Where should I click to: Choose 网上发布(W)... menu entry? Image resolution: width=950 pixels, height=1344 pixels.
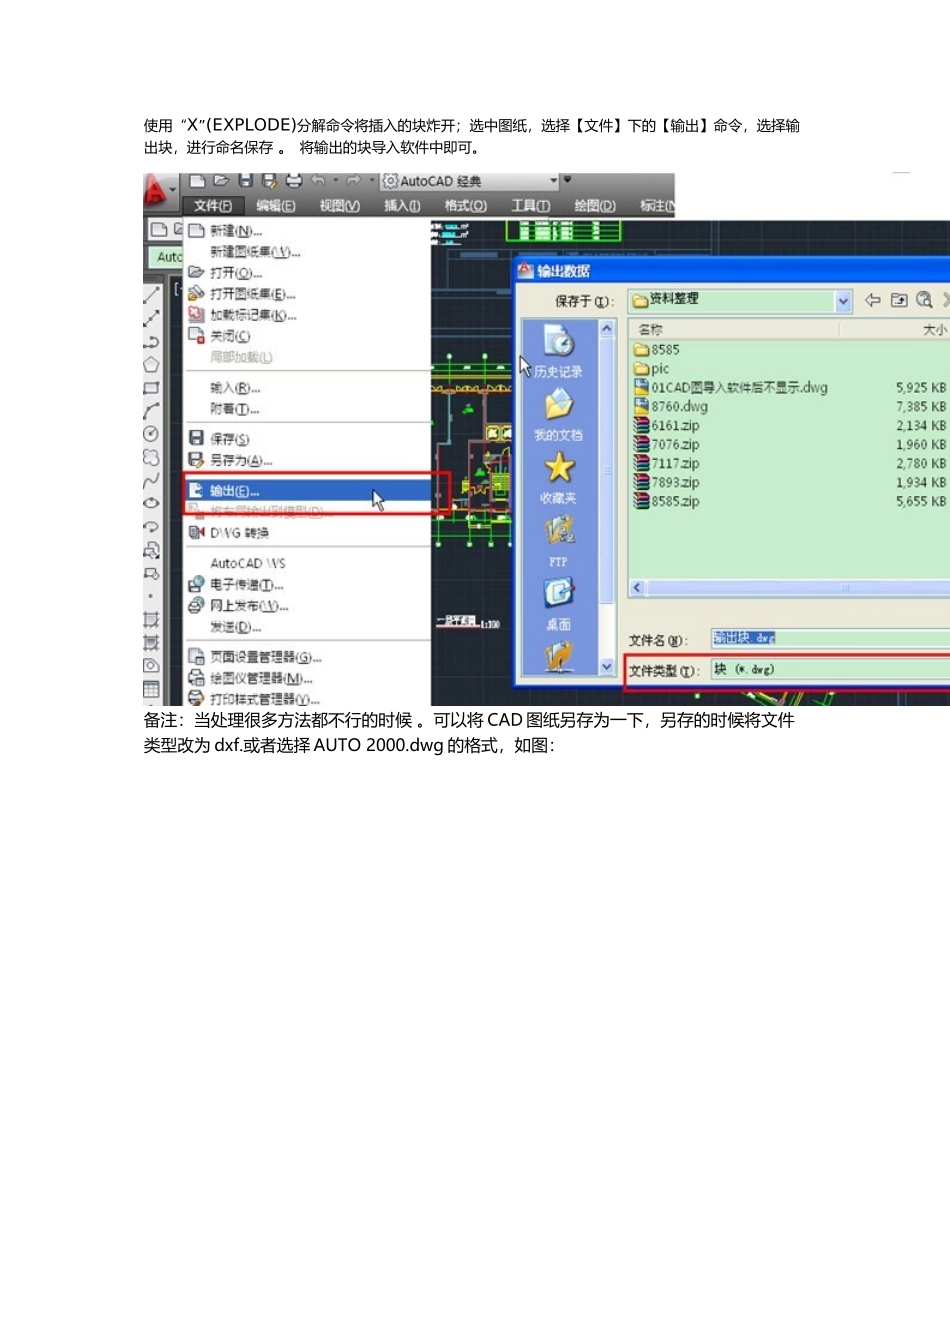308,606
